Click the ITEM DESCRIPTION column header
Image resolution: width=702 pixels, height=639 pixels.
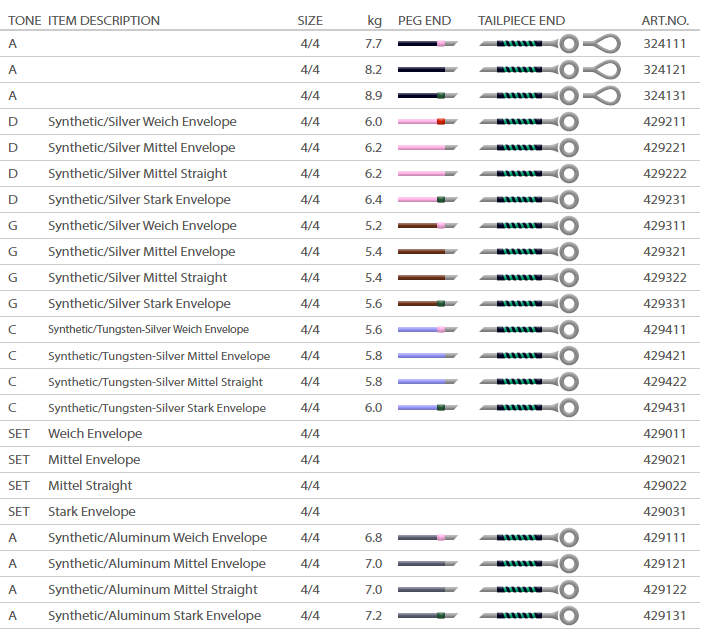point(104,20)
